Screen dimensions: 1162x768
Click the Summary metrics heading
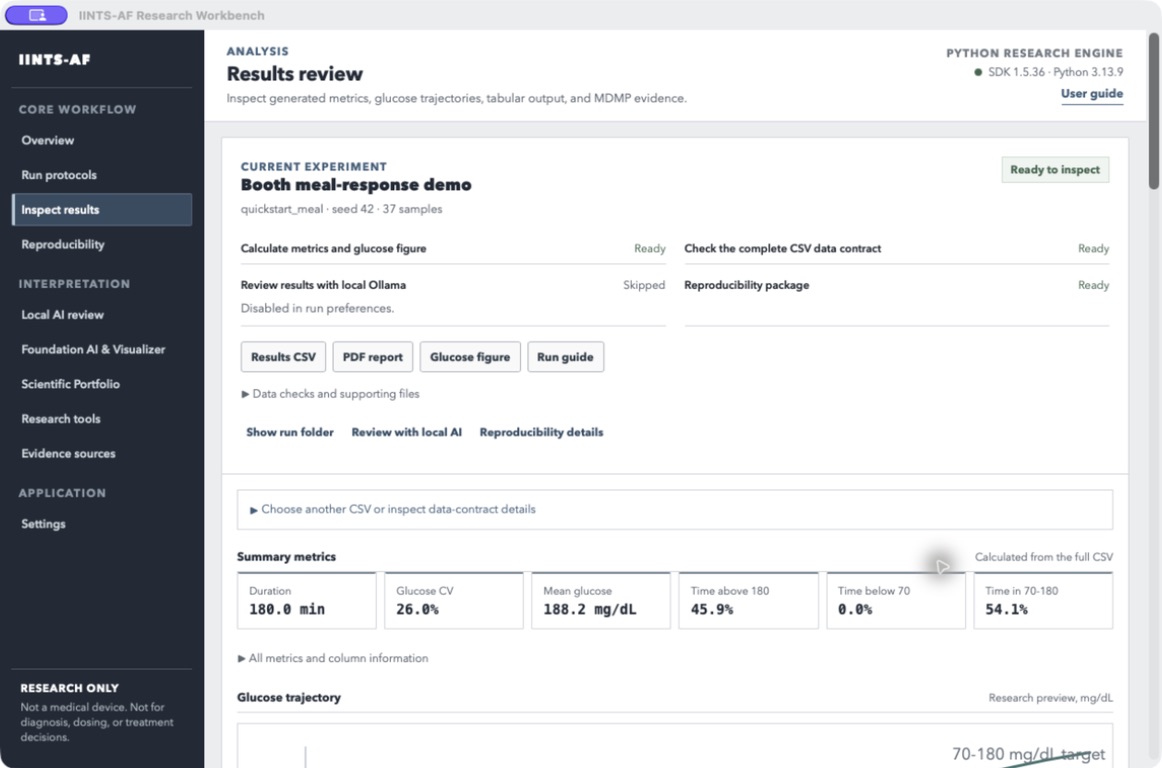point(286,557)
